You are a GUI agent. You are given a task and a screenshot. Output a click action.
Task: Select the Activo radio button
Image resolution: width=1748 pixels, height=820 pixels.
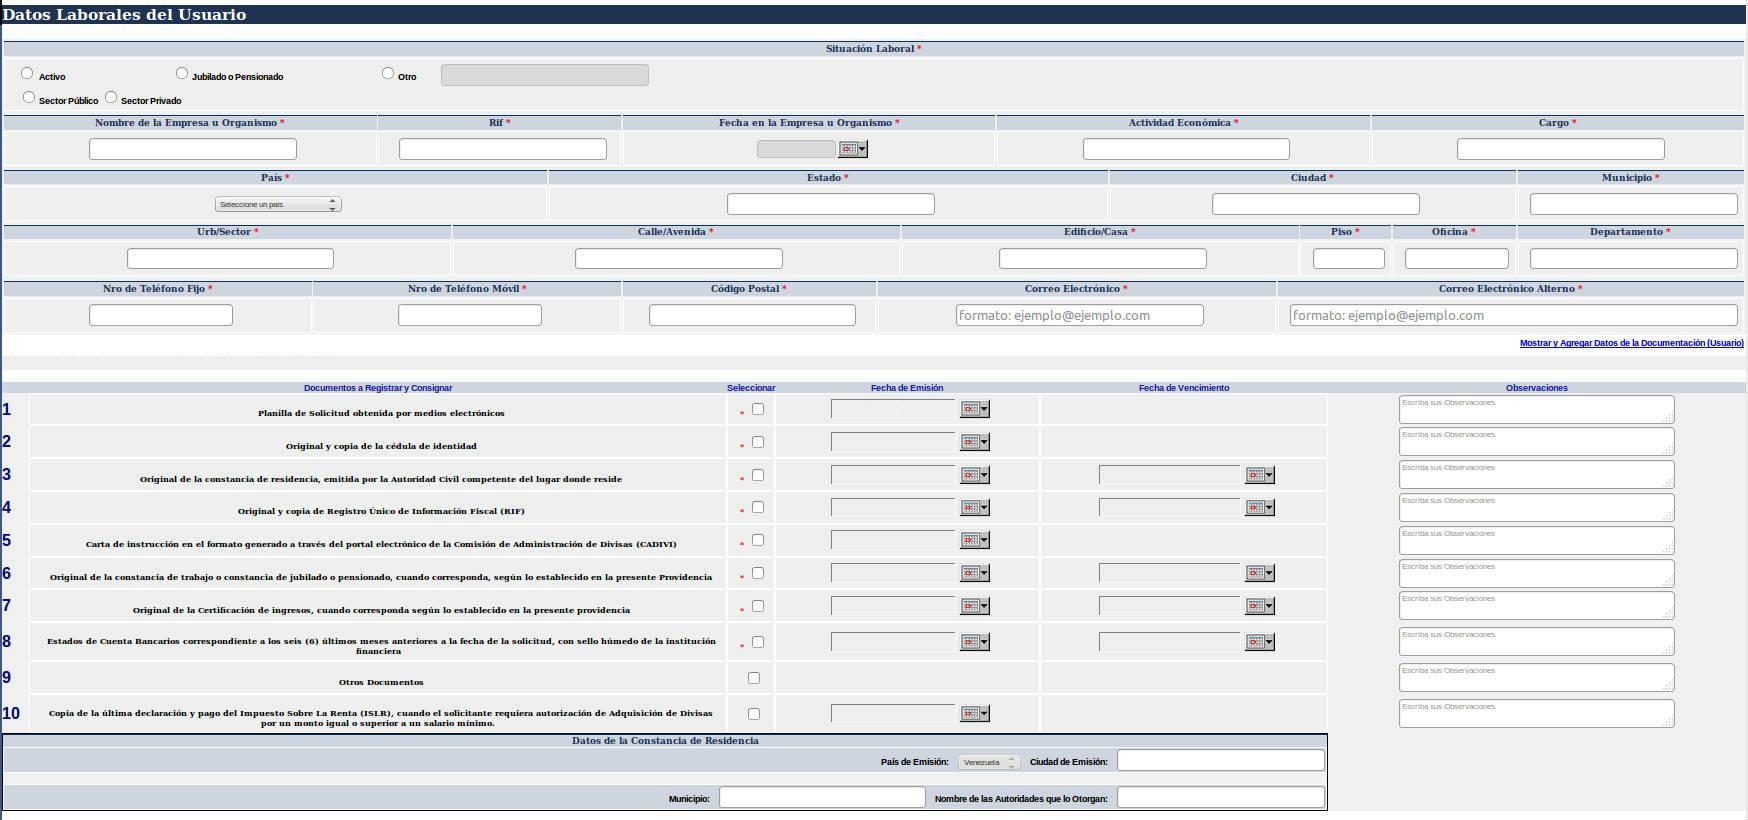(27, 73)
